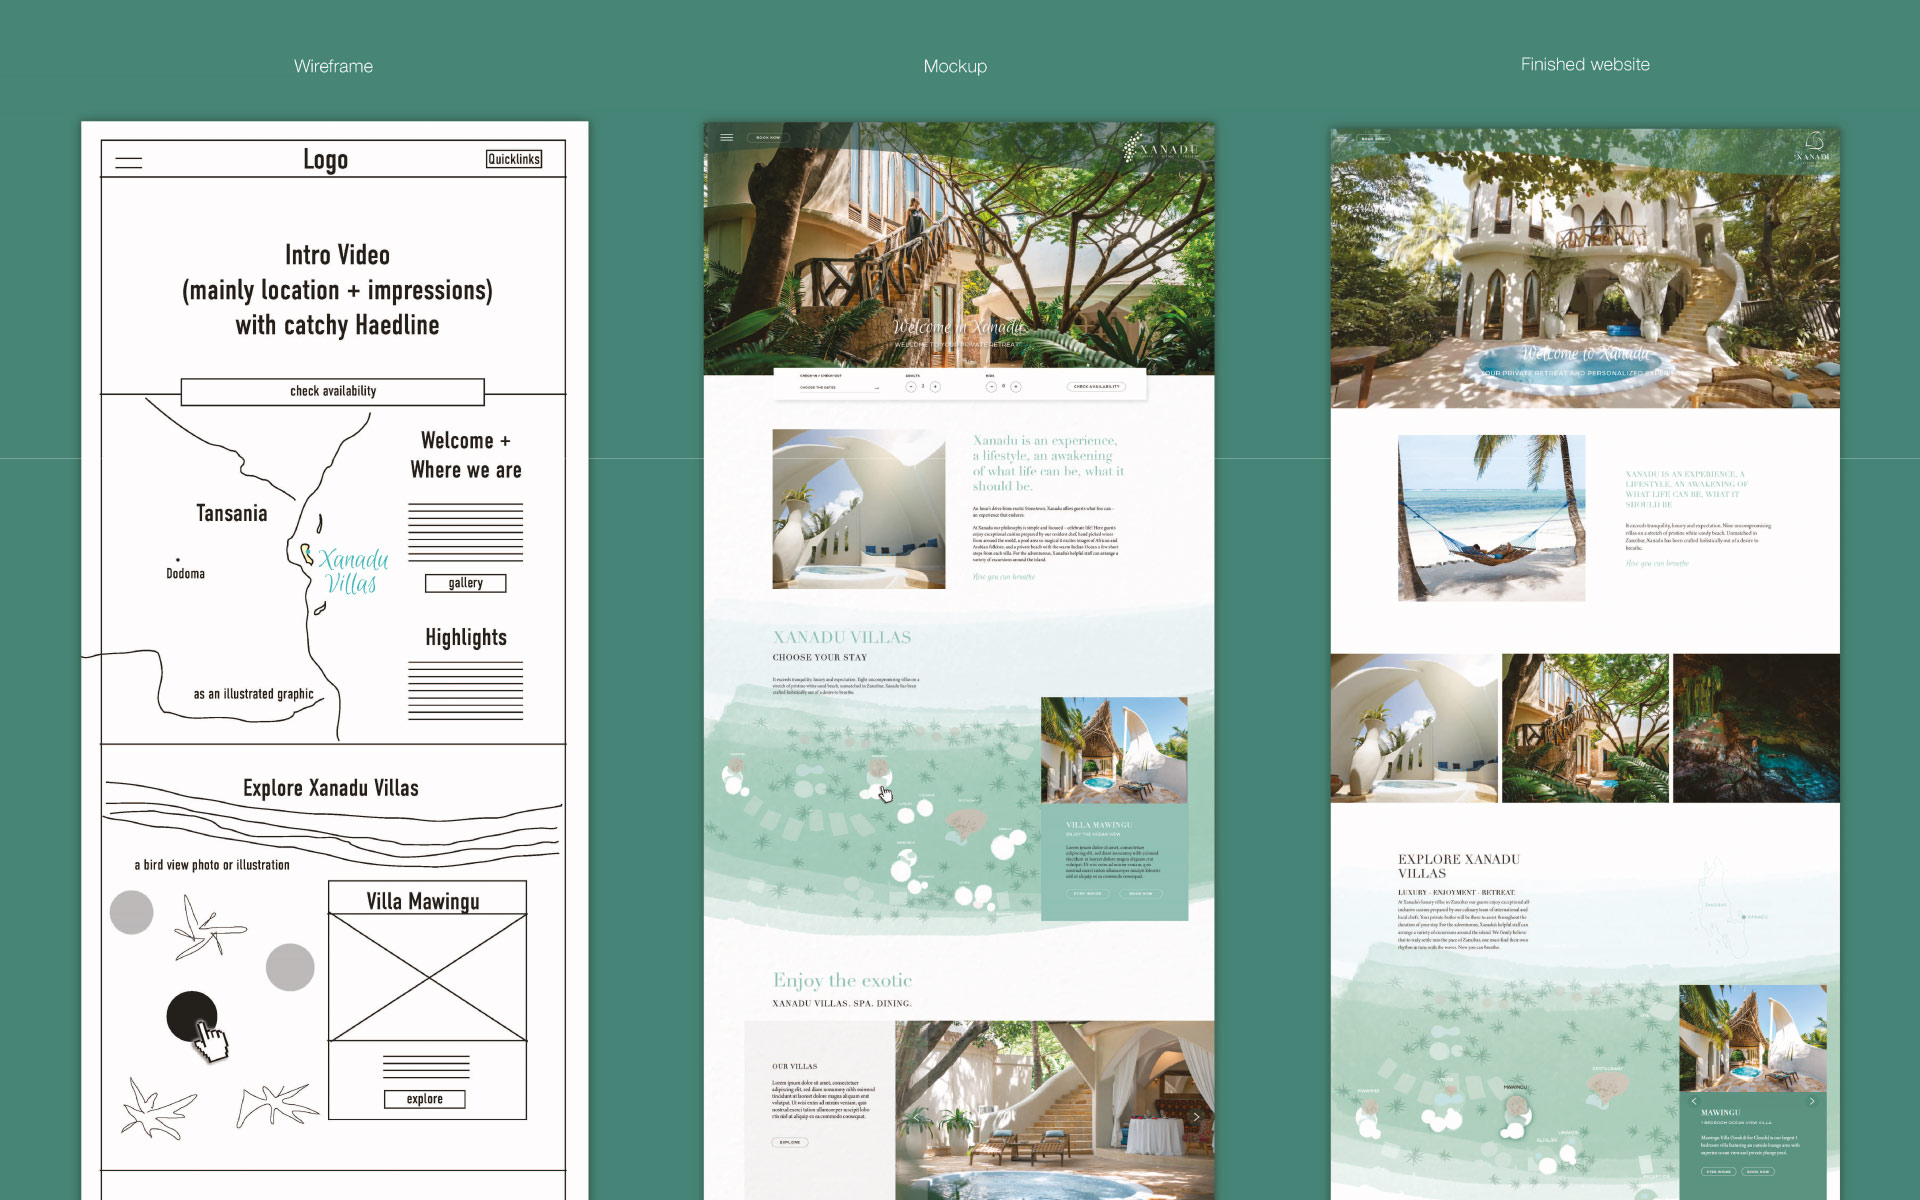
Task: Click the gallery button in wireframe
Action: (x=465, y=583)
